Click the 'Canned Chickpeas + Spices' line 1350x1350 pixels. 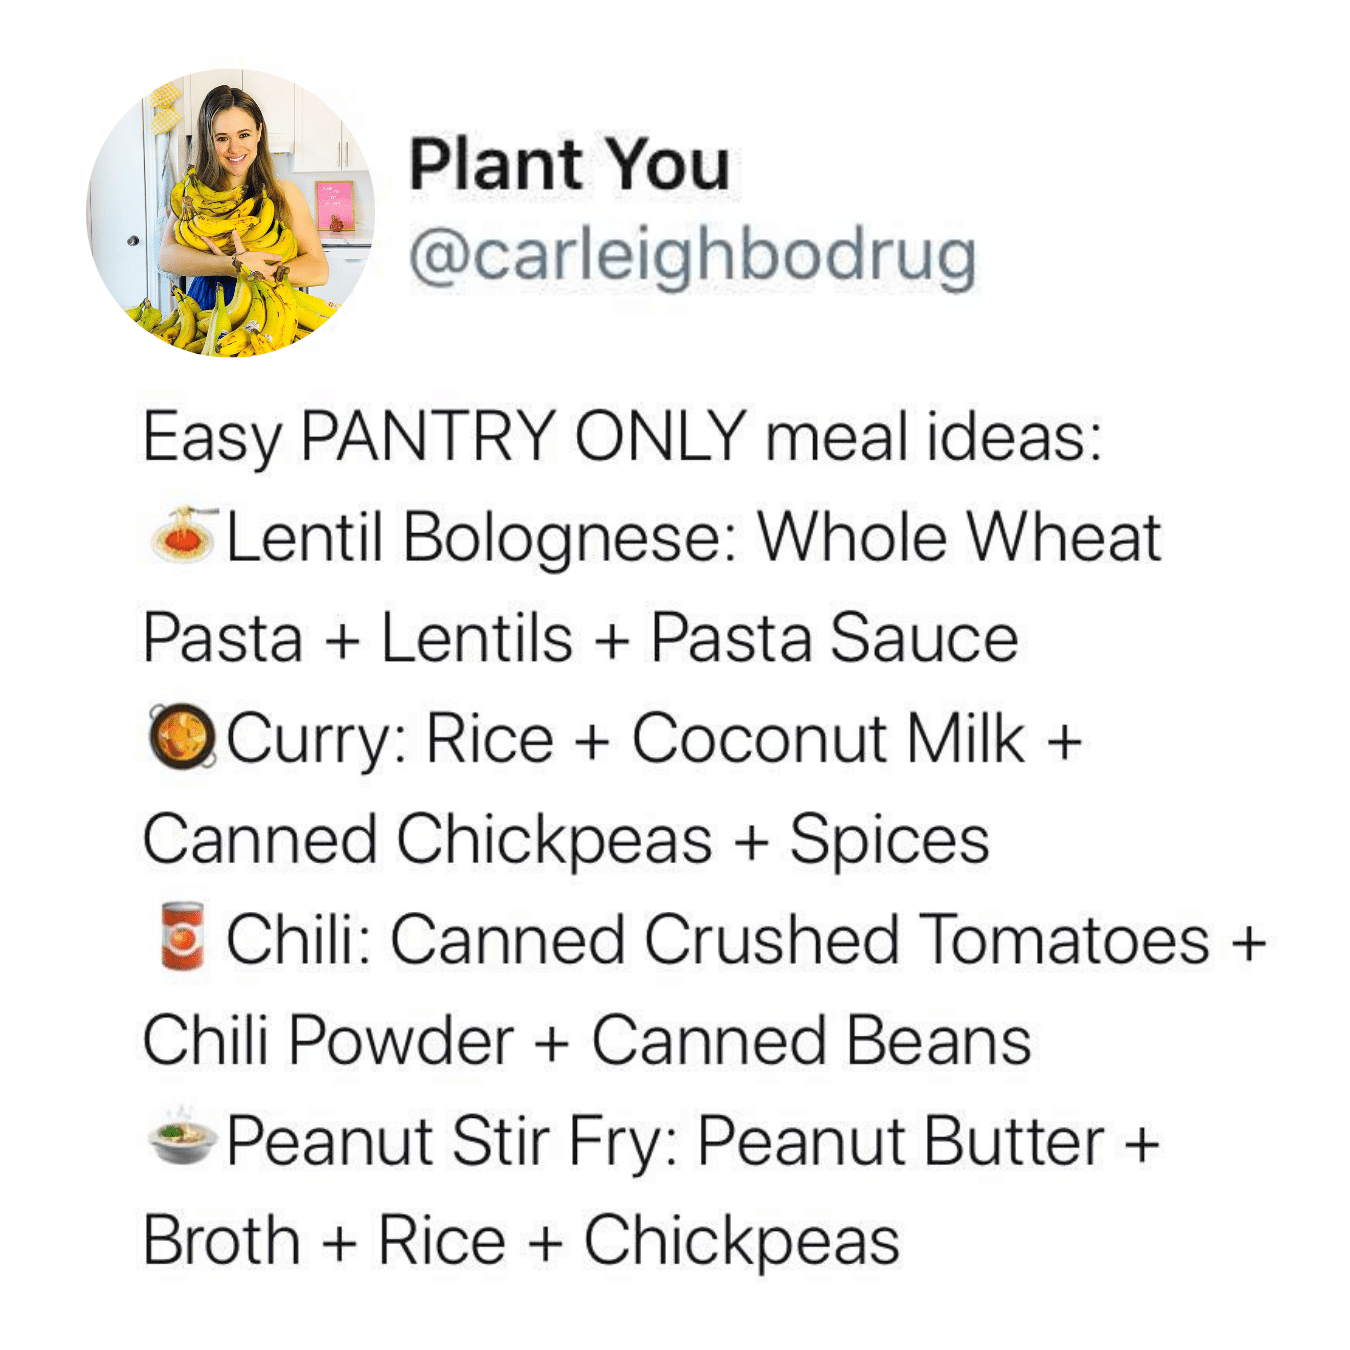pos(566,840)
